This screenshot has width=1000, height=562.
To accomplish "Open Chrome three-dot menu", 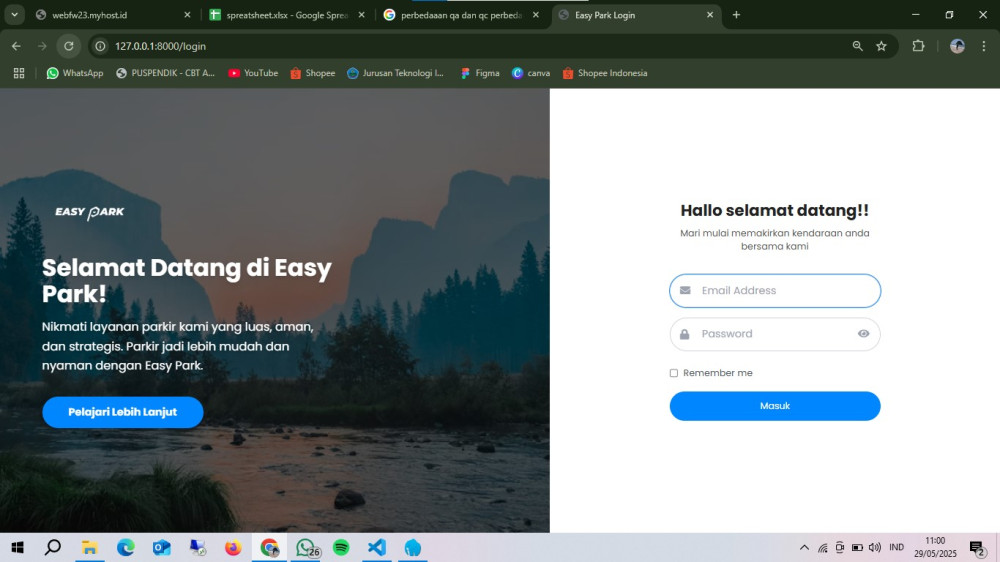I will click(984, 46).
